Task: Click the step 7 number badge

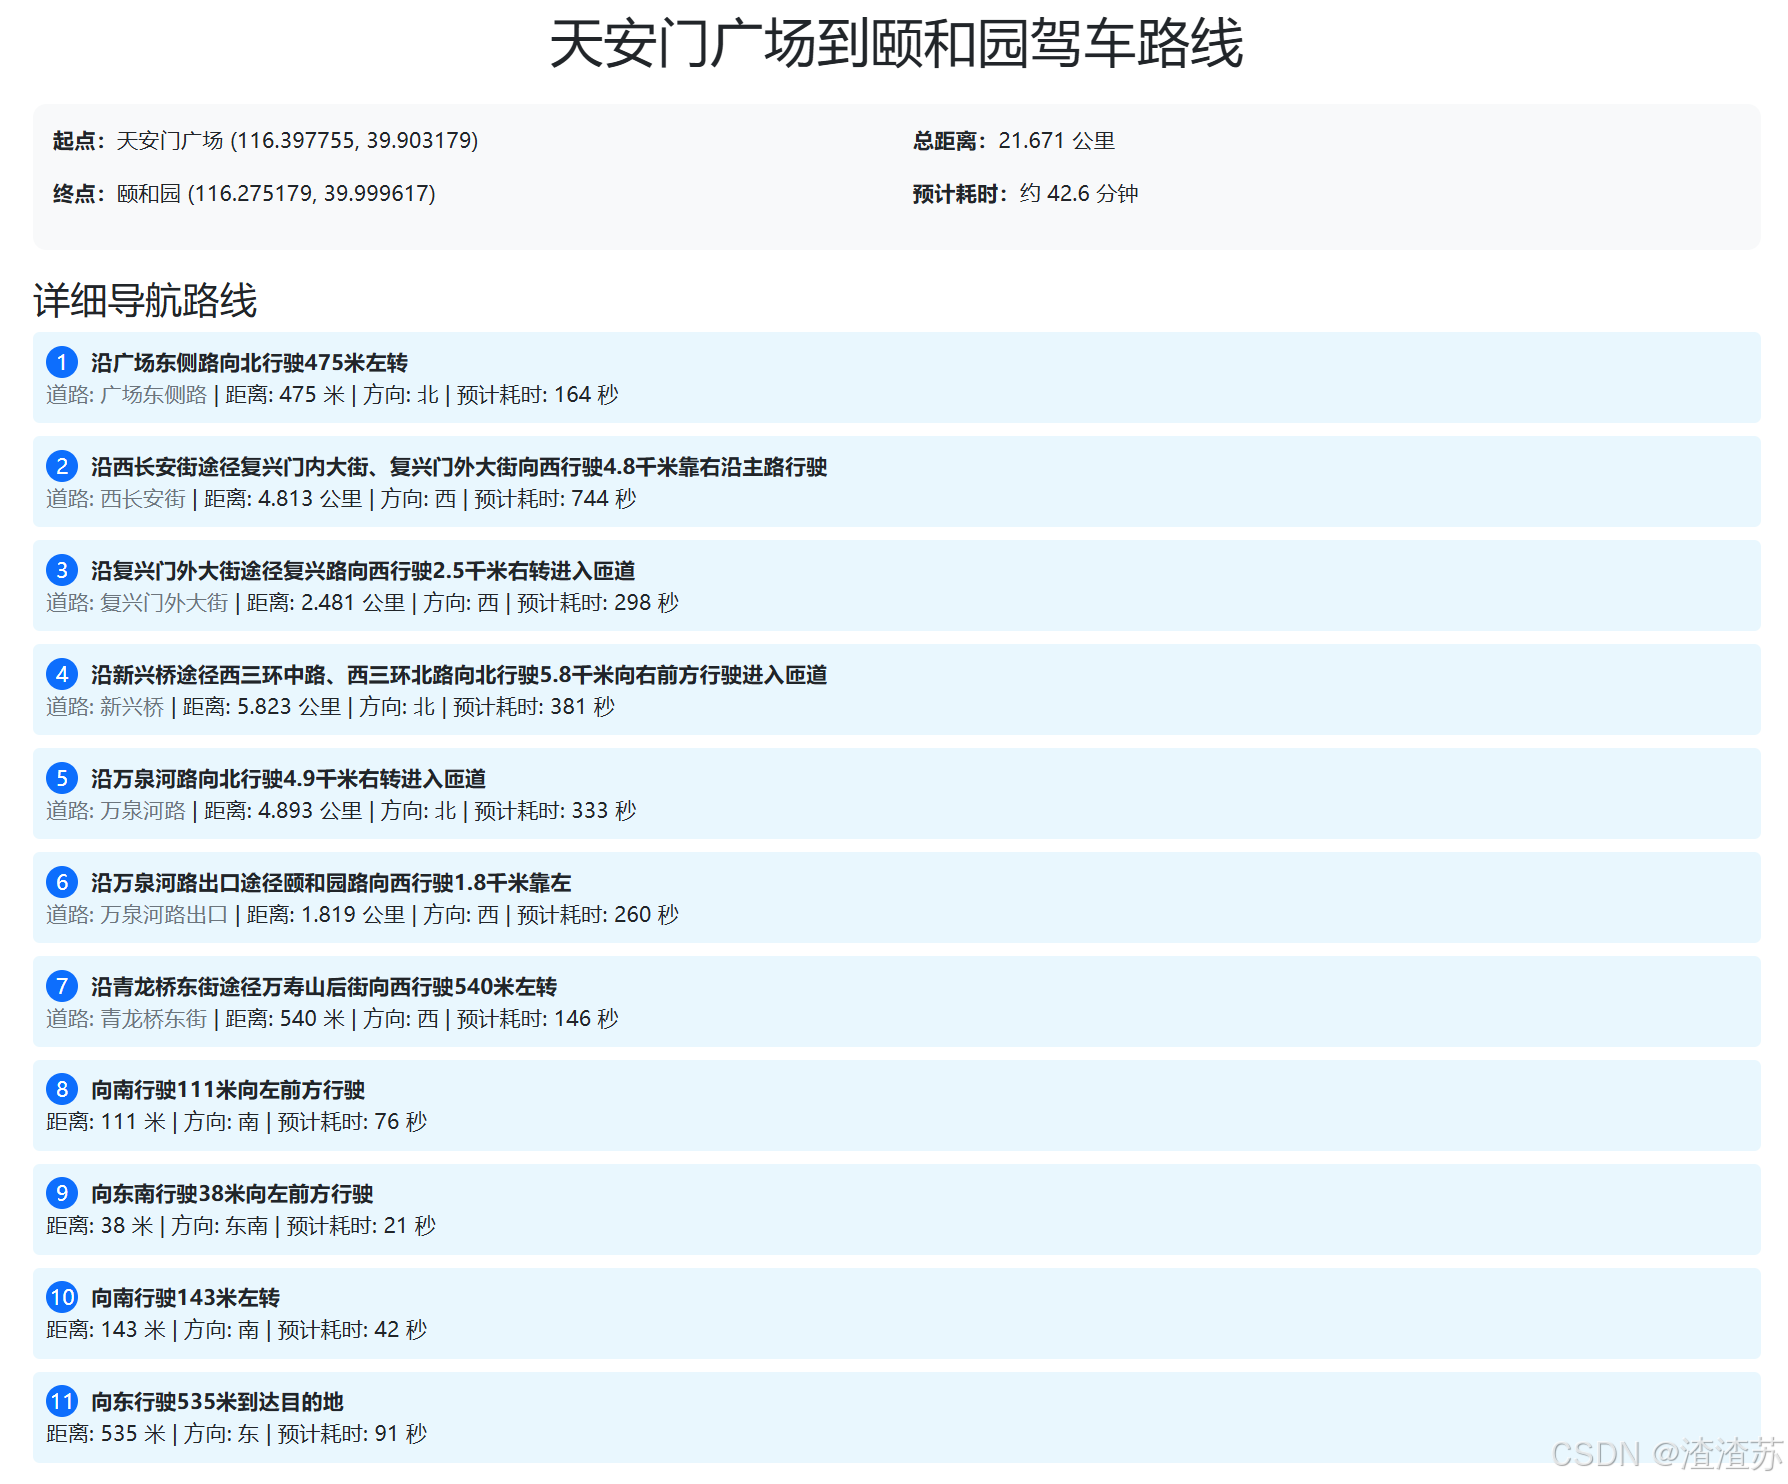Action: tap(62, 986)
